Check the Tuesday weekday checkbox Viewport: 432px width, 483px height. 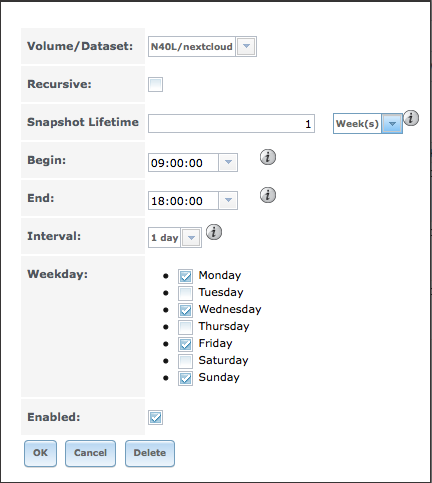tap(185, 293)
